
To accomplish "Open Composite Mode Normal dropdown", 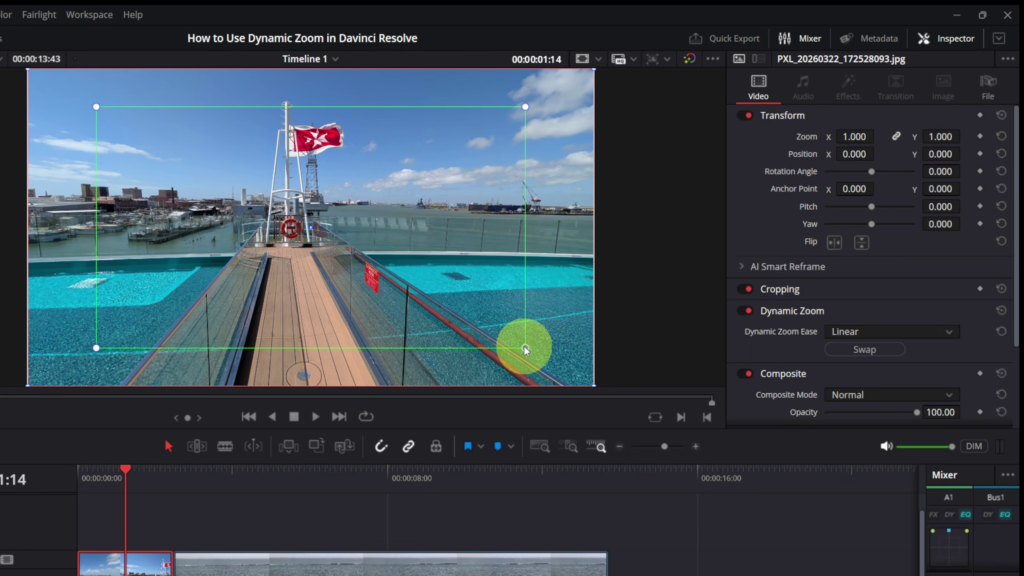I will coord(891,394).
